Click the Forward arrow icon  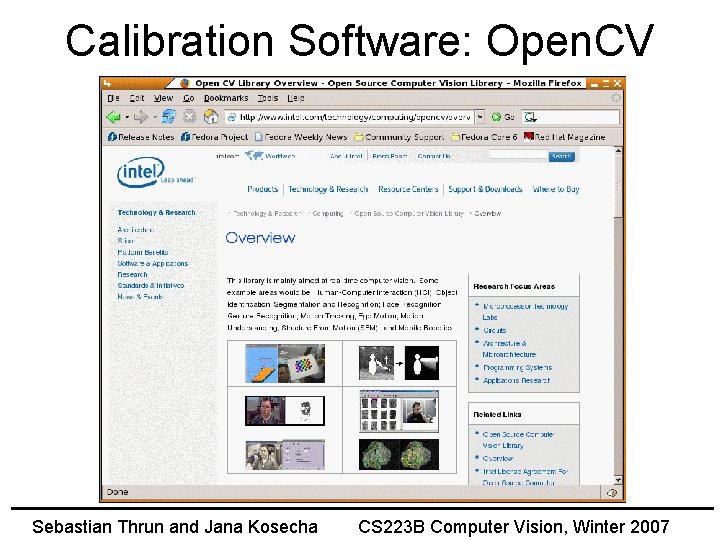click(141, 117)
